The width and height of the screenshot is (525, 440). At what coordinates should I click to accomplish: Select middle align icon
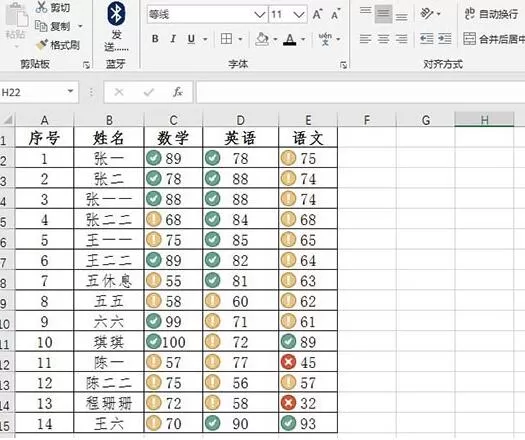383,14
